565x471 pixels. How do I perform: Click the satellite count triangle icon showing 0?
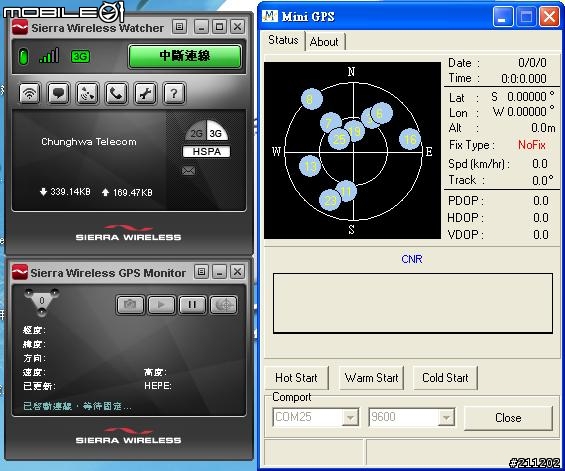pyautogui.click(x=42, y=302)
